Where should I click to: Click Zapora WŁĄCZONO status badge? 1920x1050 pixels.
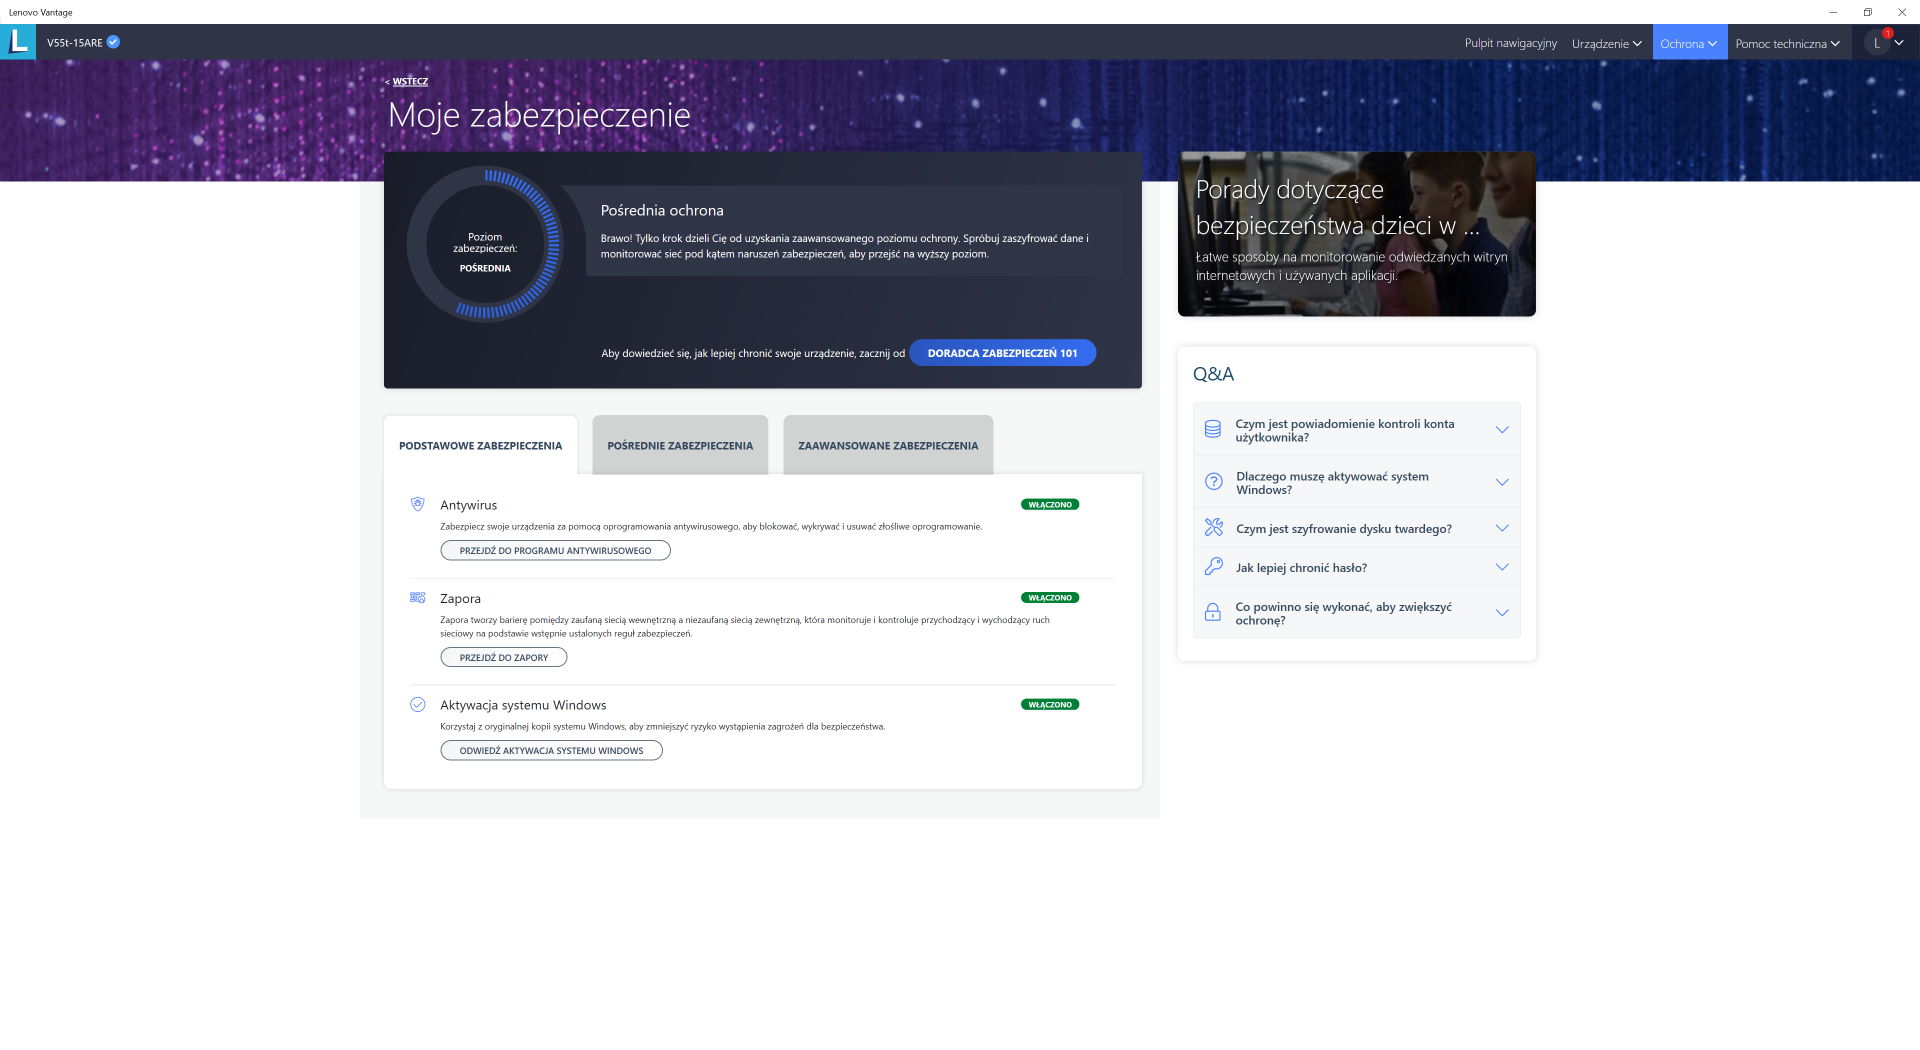click(1049, 598)
